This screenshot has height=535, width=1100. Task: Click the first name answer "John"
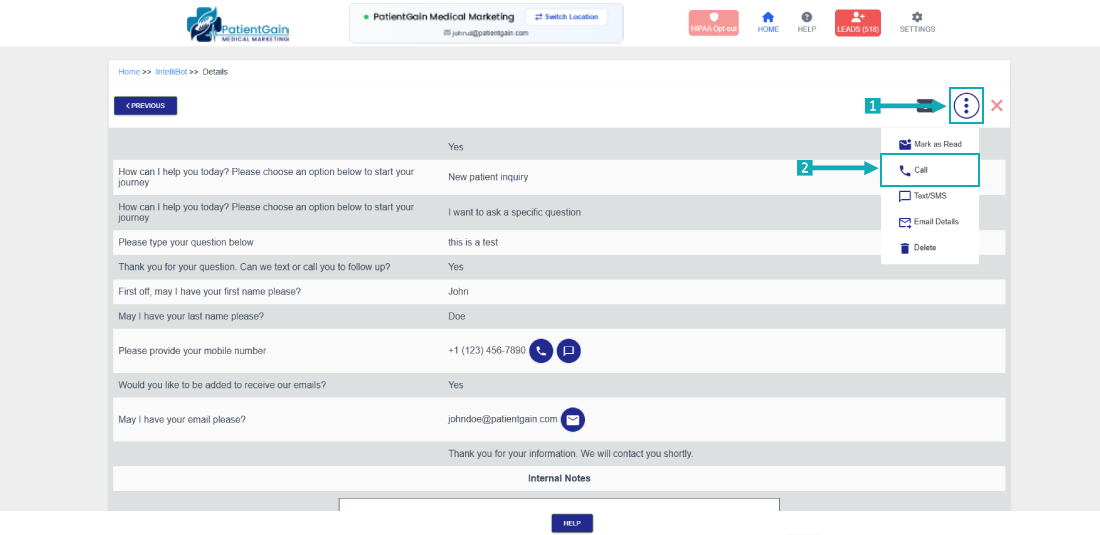pos(458,292)
